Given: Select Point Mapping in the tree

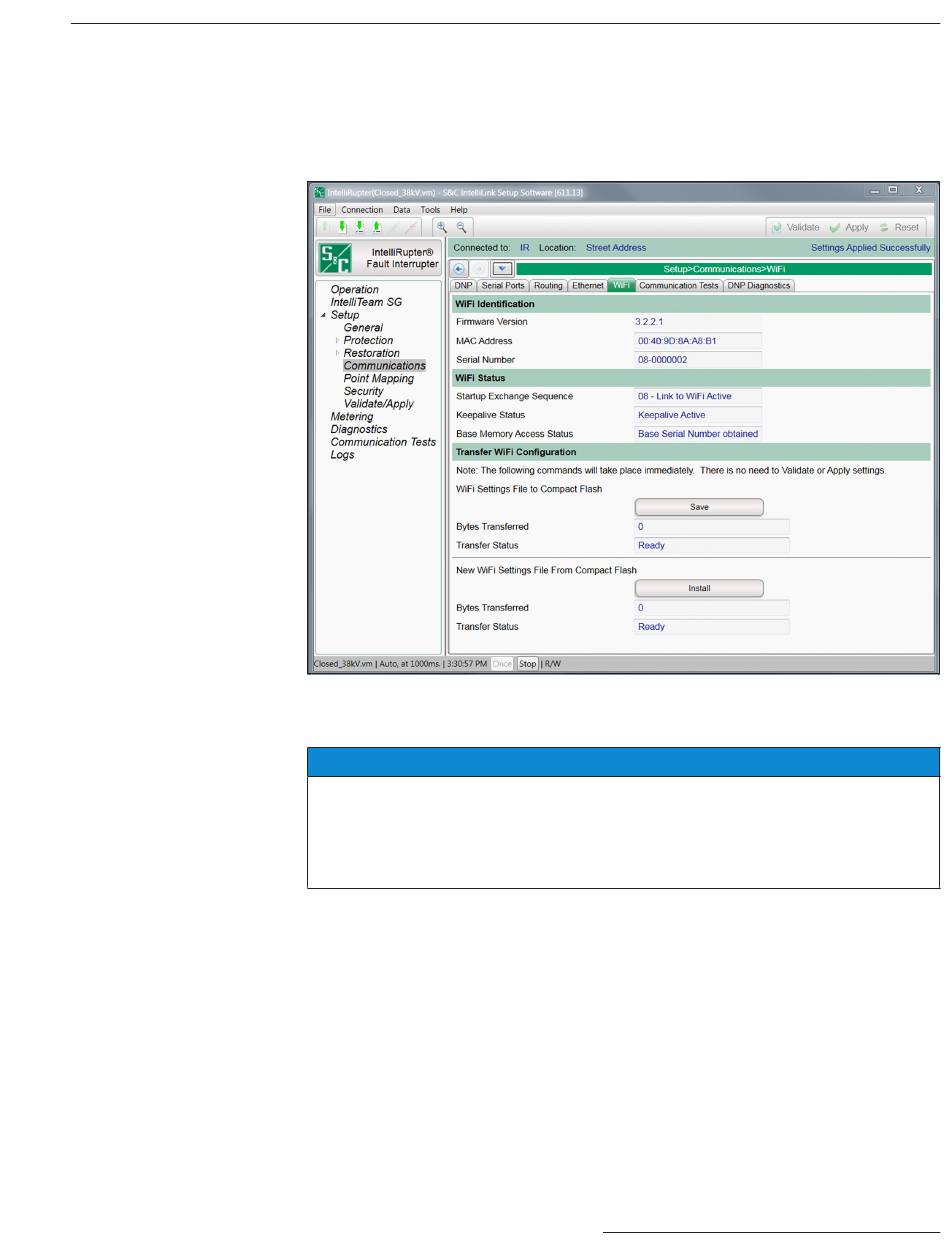Looking at the screenshot, I should tap(379, 379).
